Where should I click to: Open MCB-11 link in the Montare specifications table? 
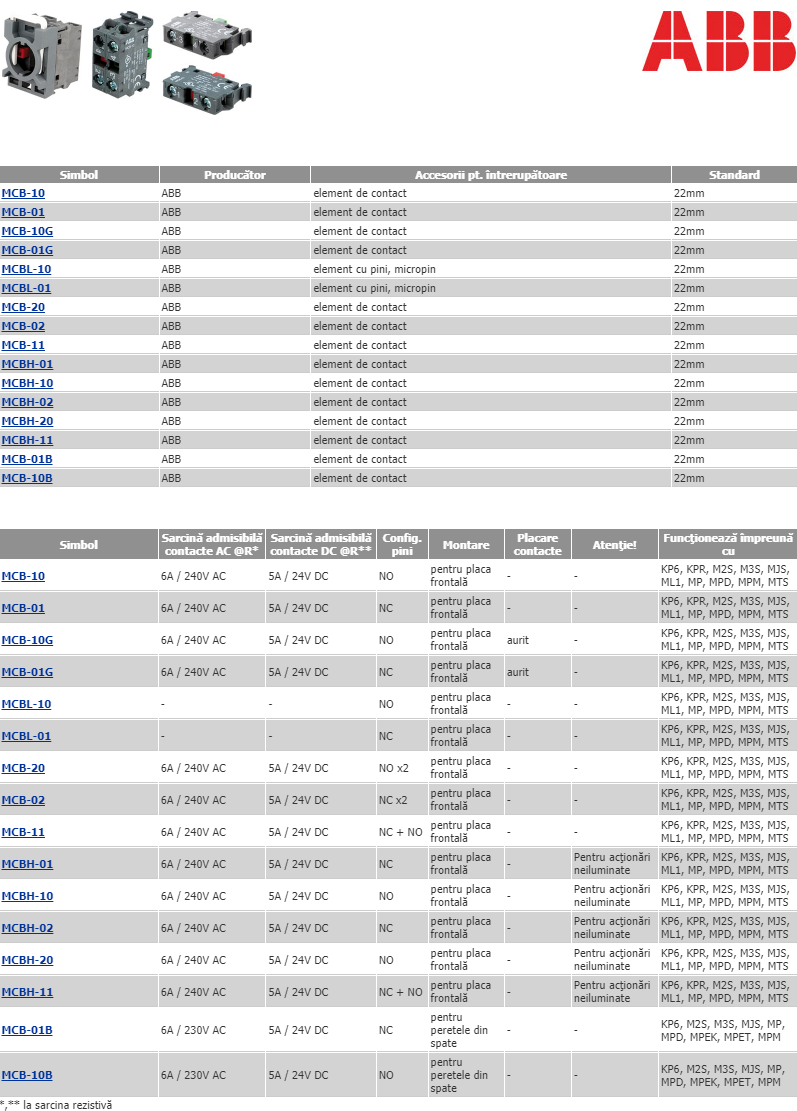tap(23, 832)
